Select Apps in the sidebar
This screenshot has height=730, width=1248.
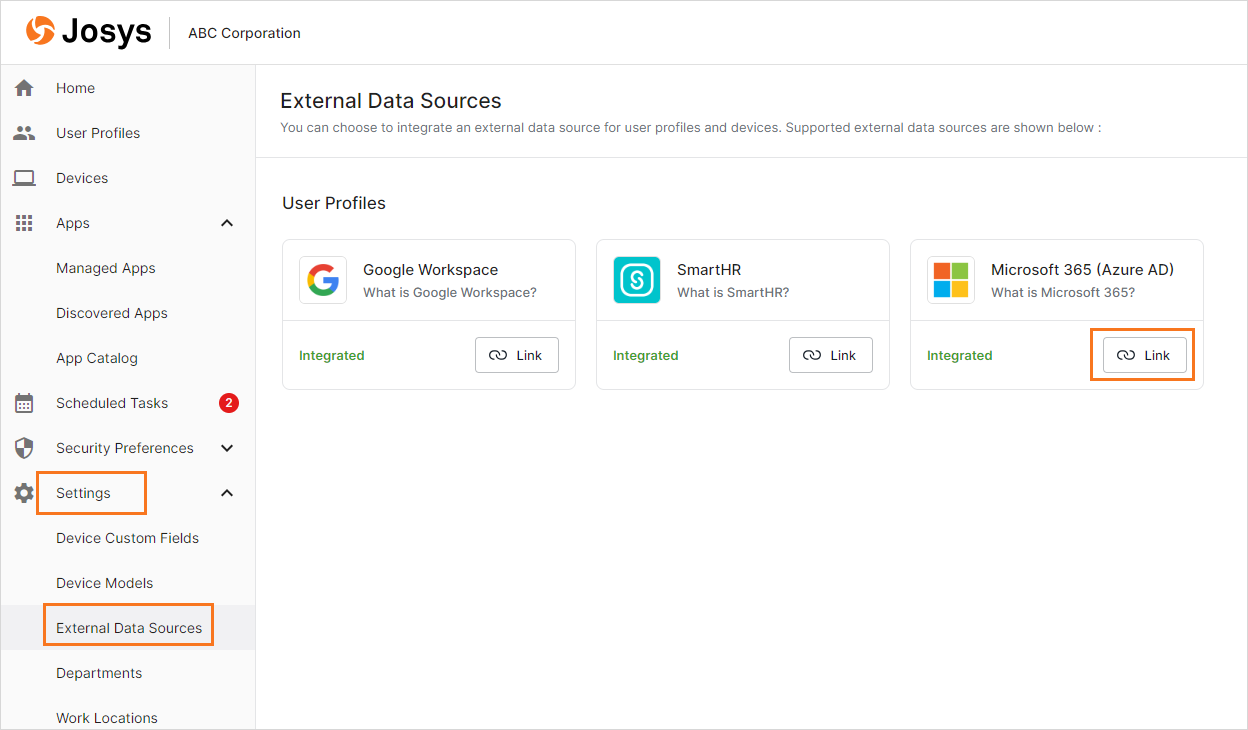tap(73, 223)
